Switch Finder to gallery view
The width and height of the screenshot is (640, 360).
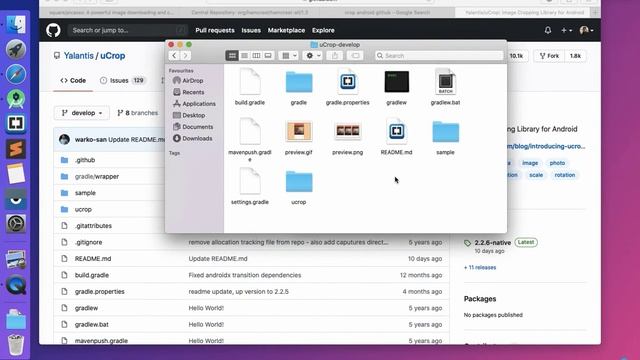point(268,56)
